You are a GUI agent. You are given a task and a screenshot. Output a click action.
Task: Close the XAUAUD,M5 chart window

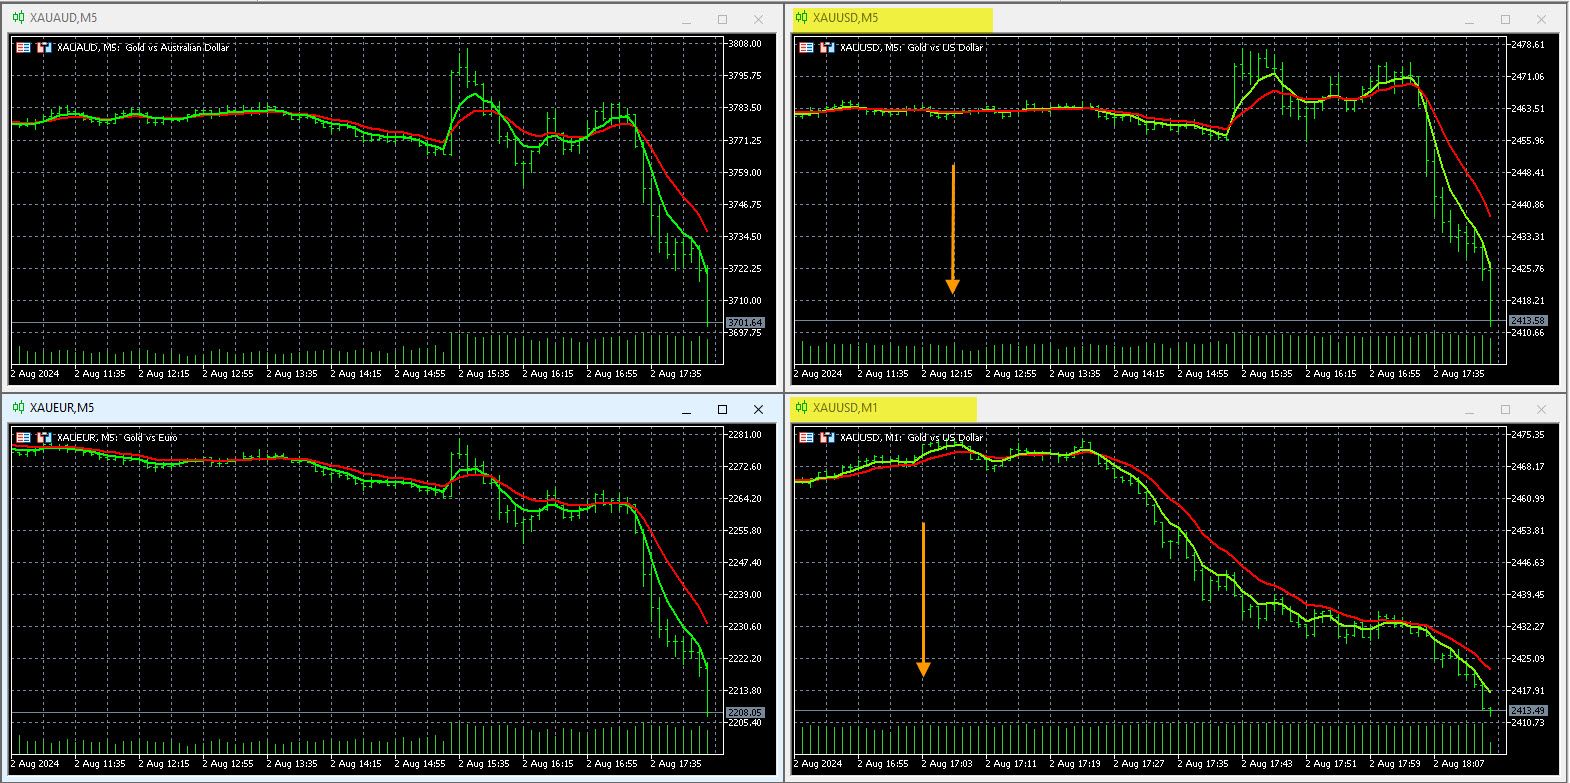758,19
